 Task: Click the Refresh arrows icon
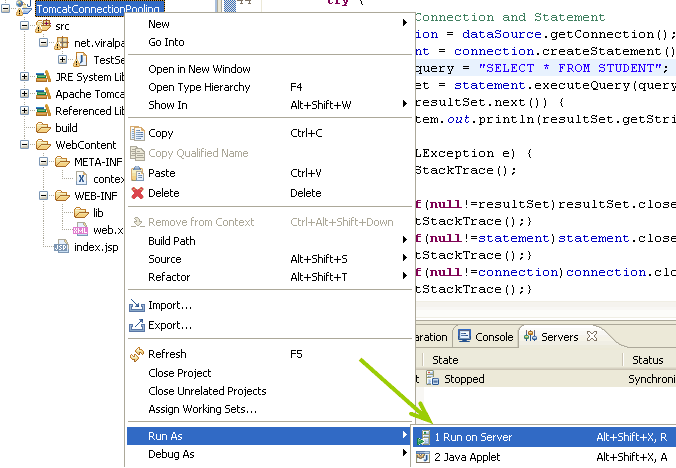point(137,354)
